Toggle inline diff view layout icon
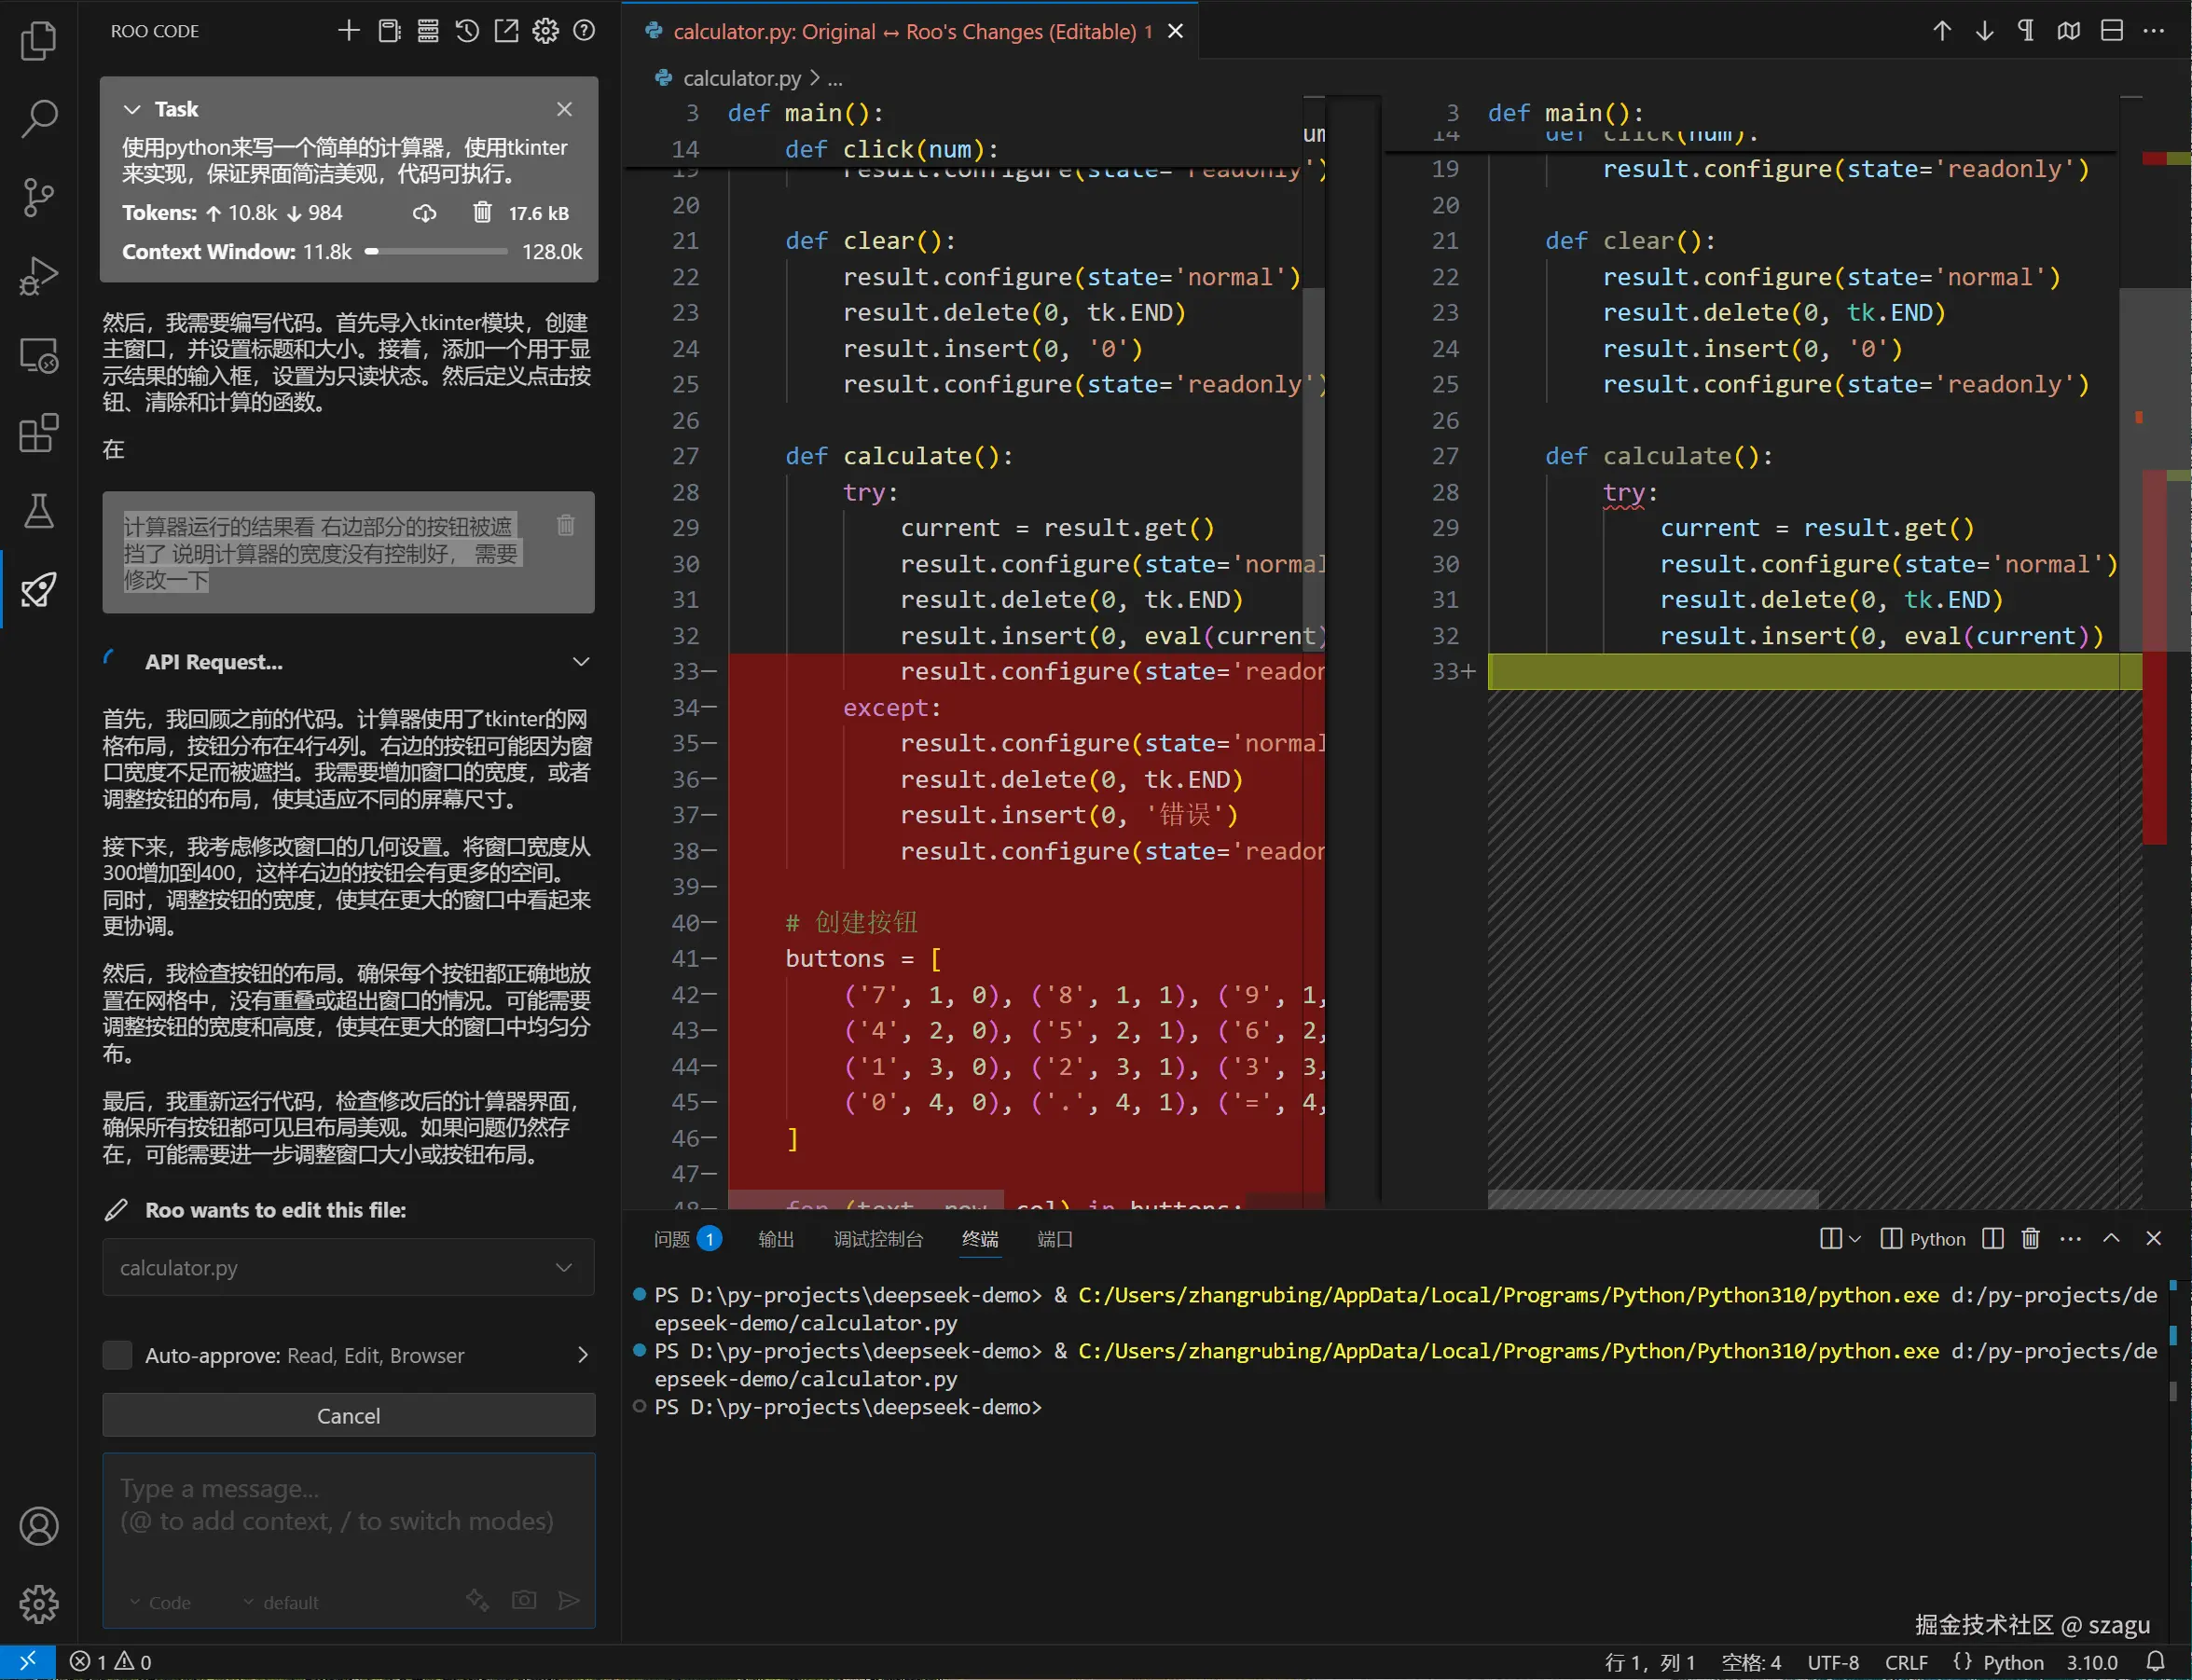 (x=2111, y=31)
